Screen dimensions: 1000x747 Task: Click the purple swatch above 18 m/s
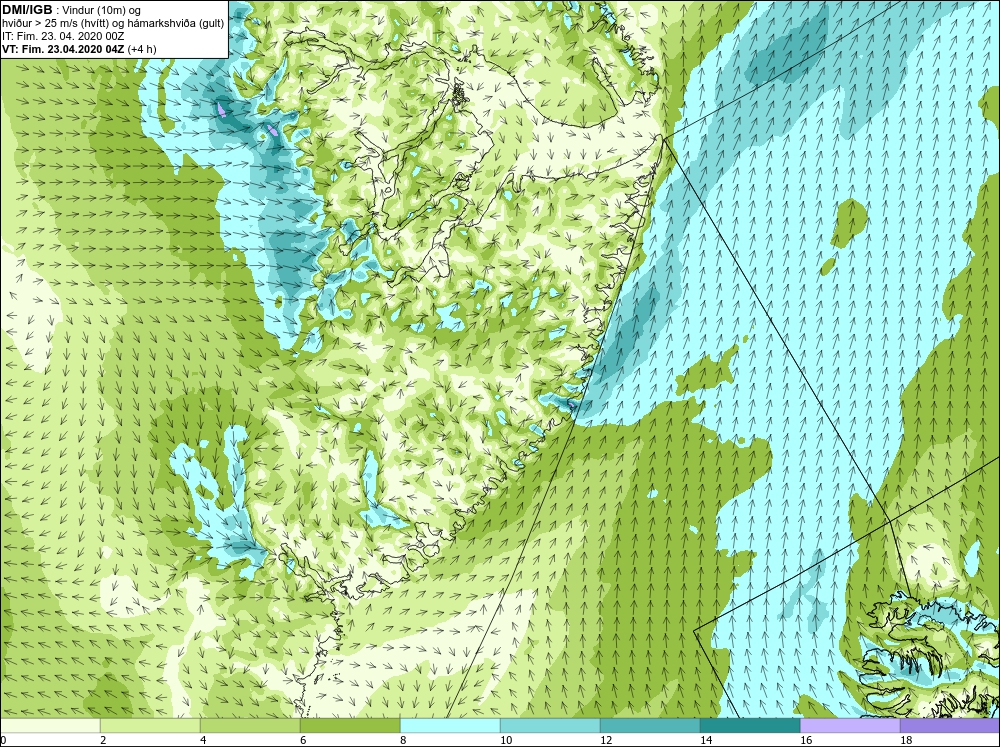[x=950, y=726]
